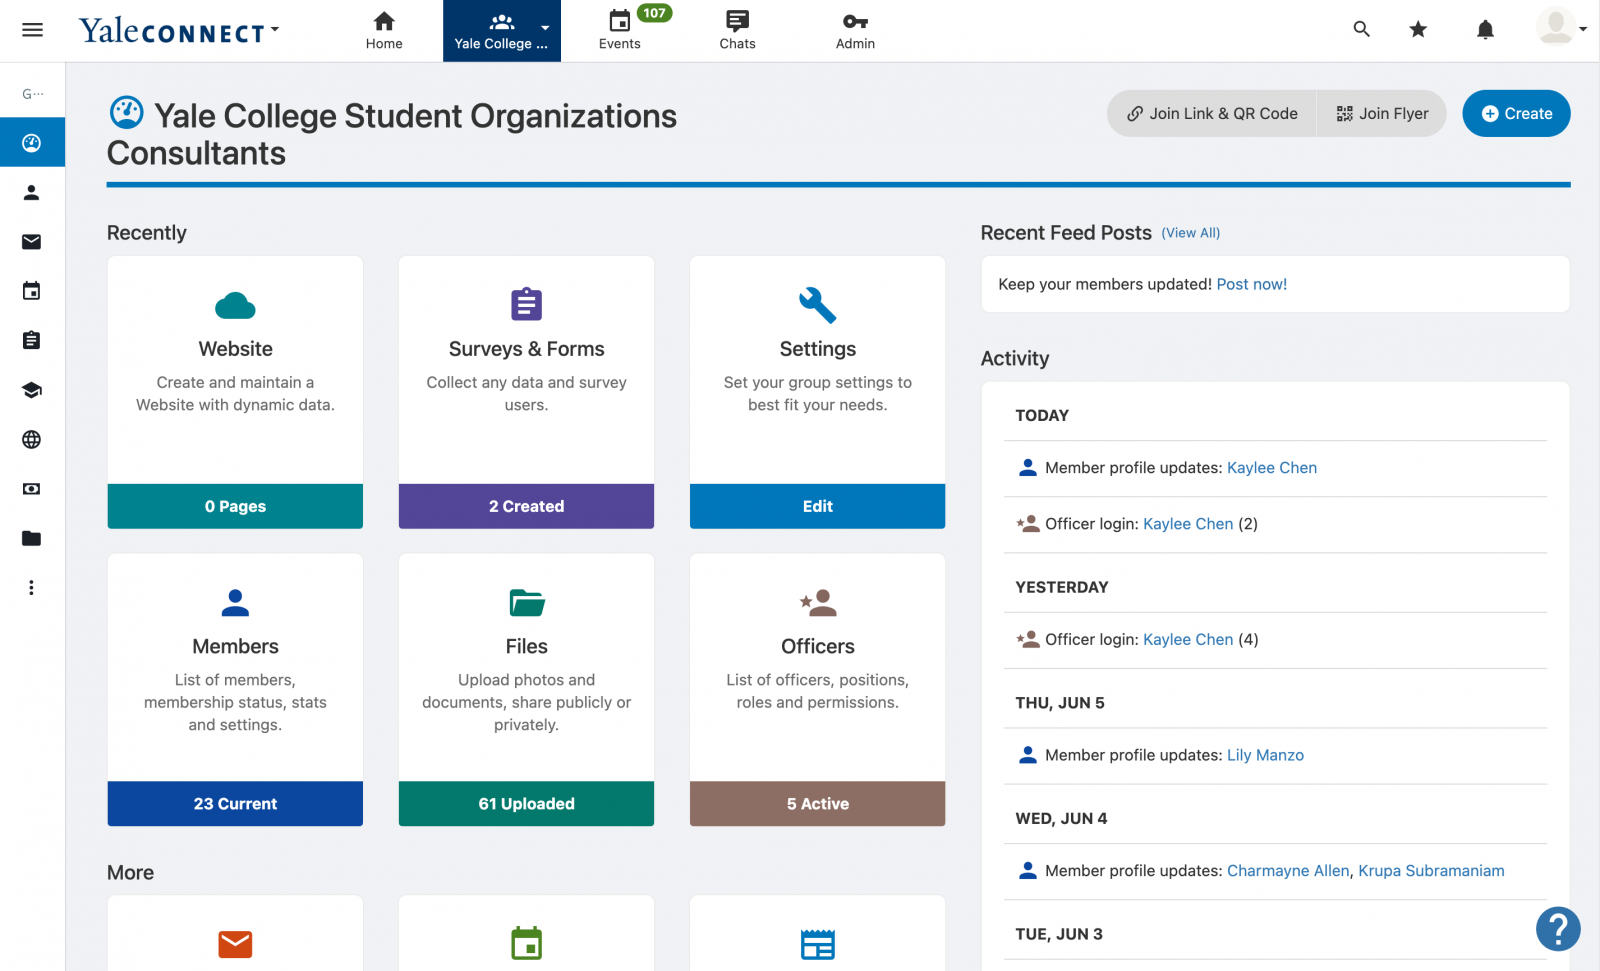Click the blue Create button
Image resolution: width=1600 pixels, height=971 pixels.
[x=1516, y=114]
